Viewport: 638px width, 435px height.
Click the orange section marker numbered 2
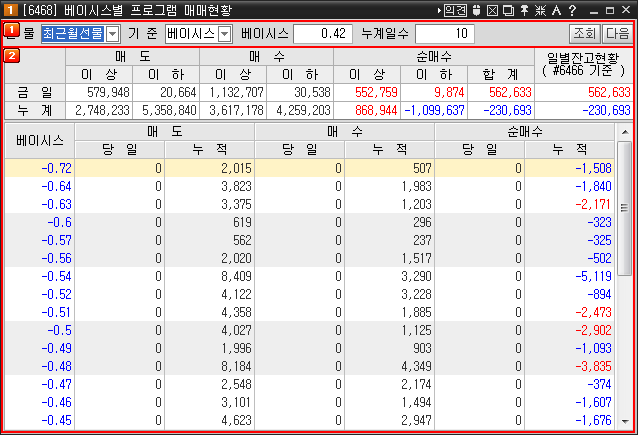11,54
